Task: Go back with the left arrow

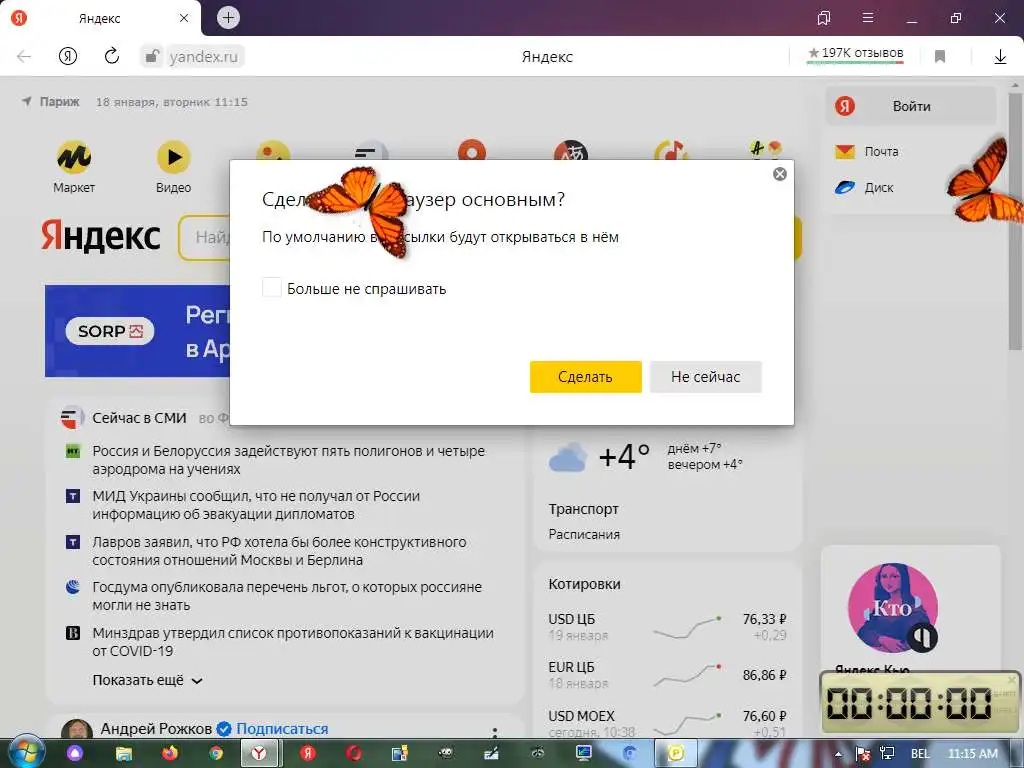Action: [x=24, y=56]
